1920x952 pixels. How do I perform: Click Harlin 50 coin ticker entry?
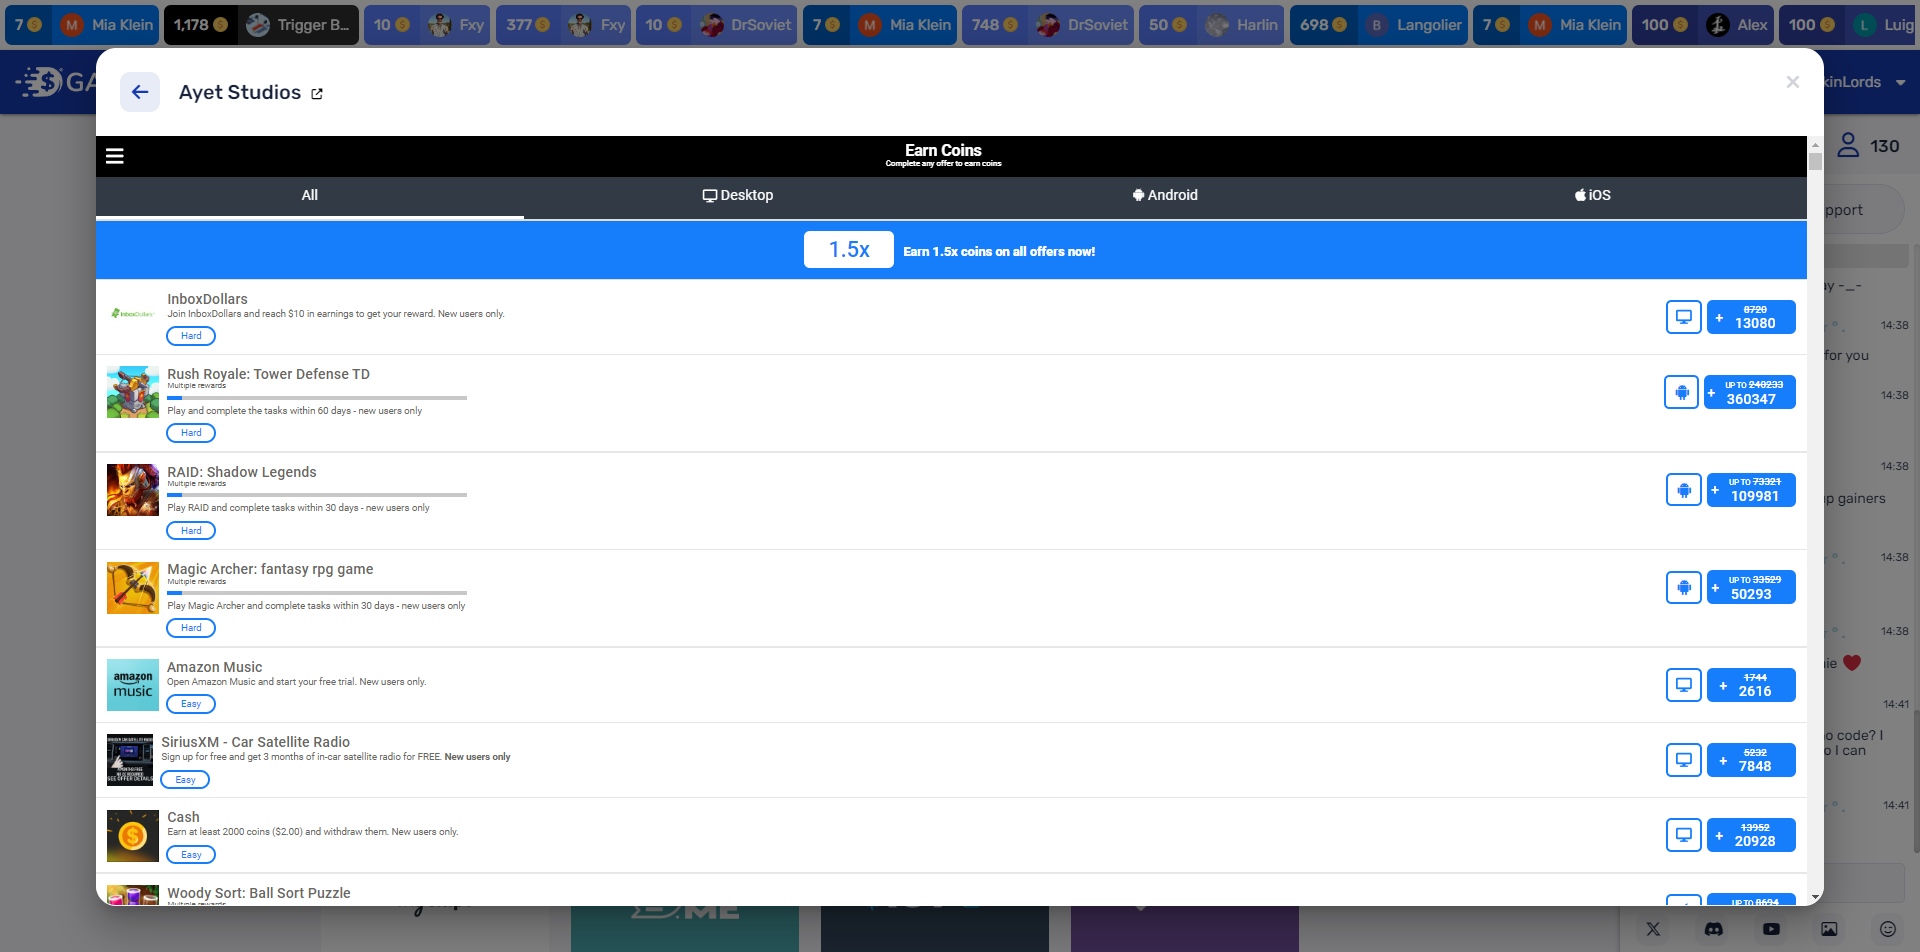(x=1212, y=25)
